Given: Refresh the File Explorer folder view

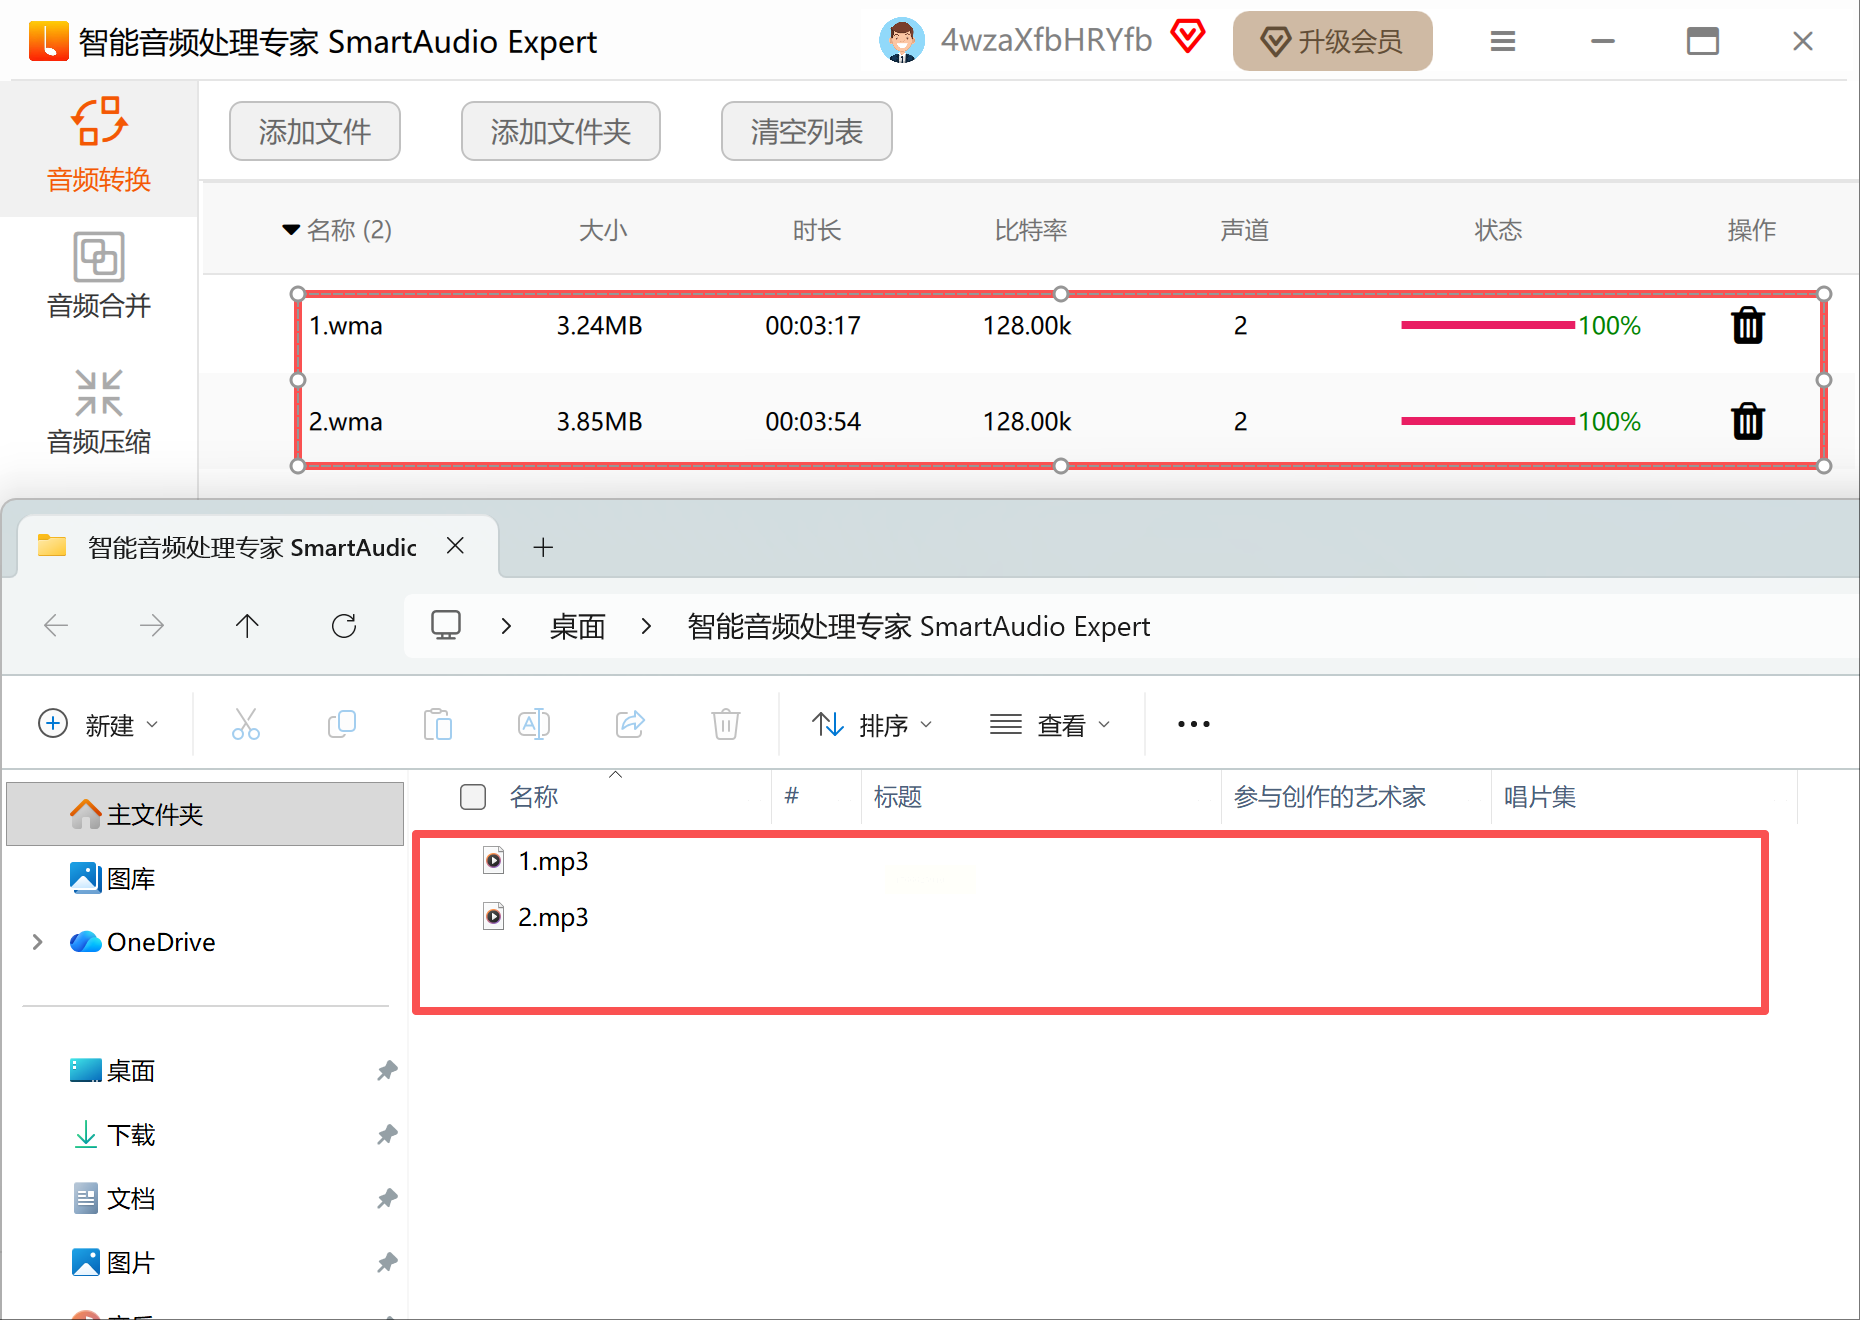Looking at the screenshot, I should (x=344, y=626).
